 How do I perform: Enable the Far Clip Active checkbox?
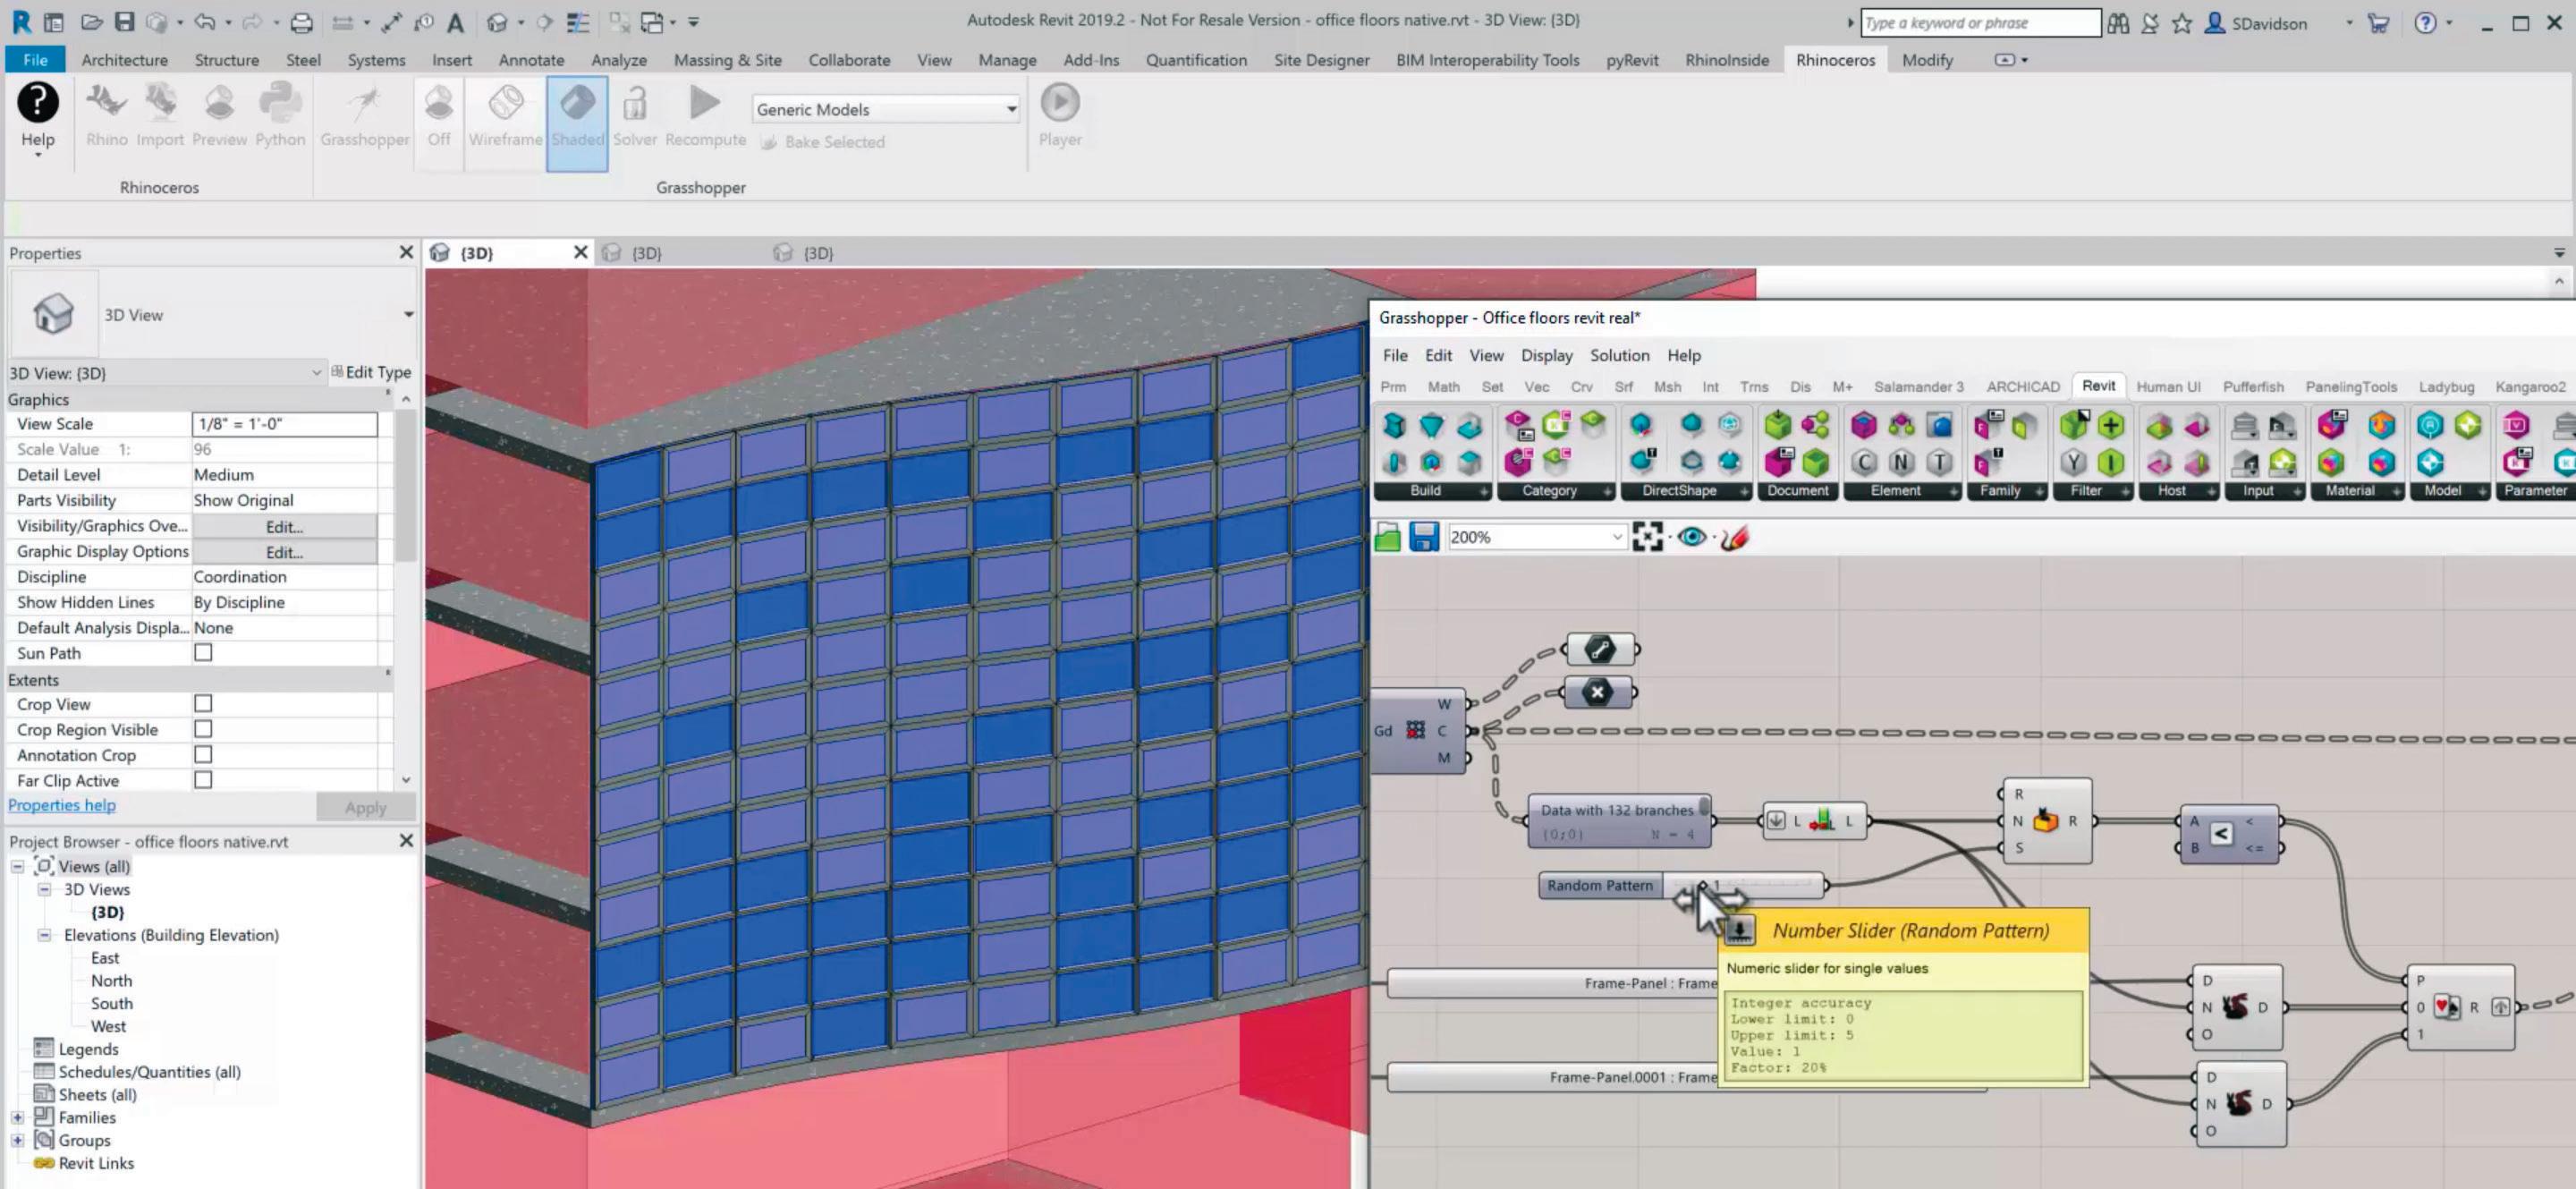click(203, 780)
